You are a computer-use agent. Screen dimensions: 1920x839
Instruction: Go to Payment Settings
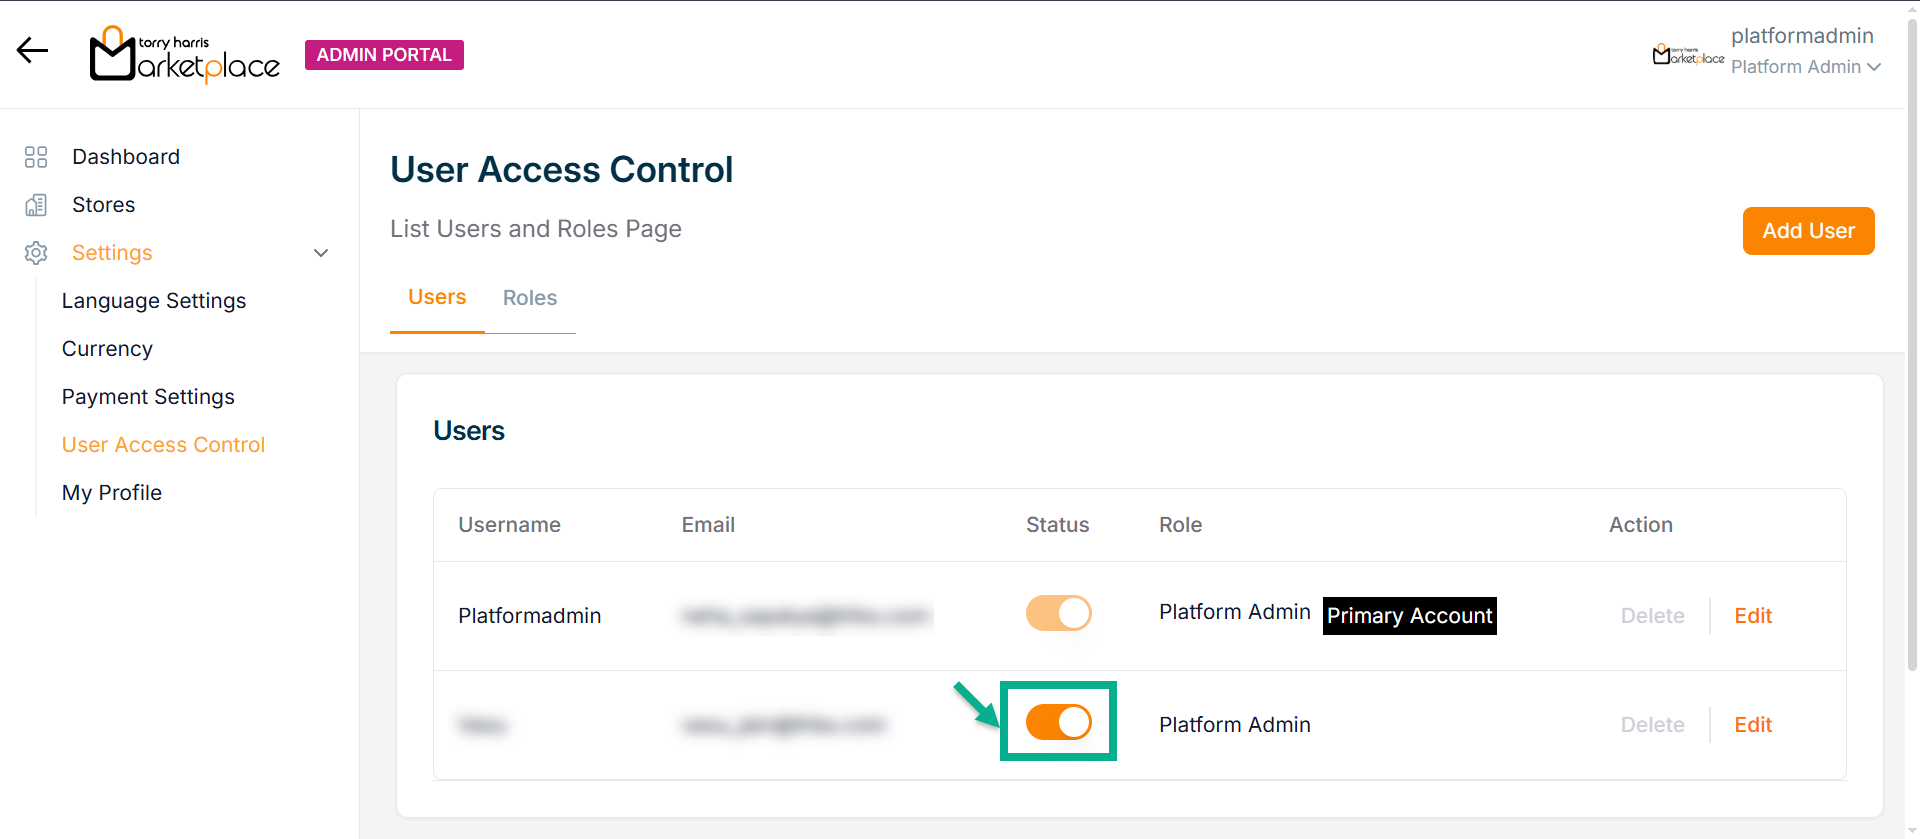click(148, 397)
